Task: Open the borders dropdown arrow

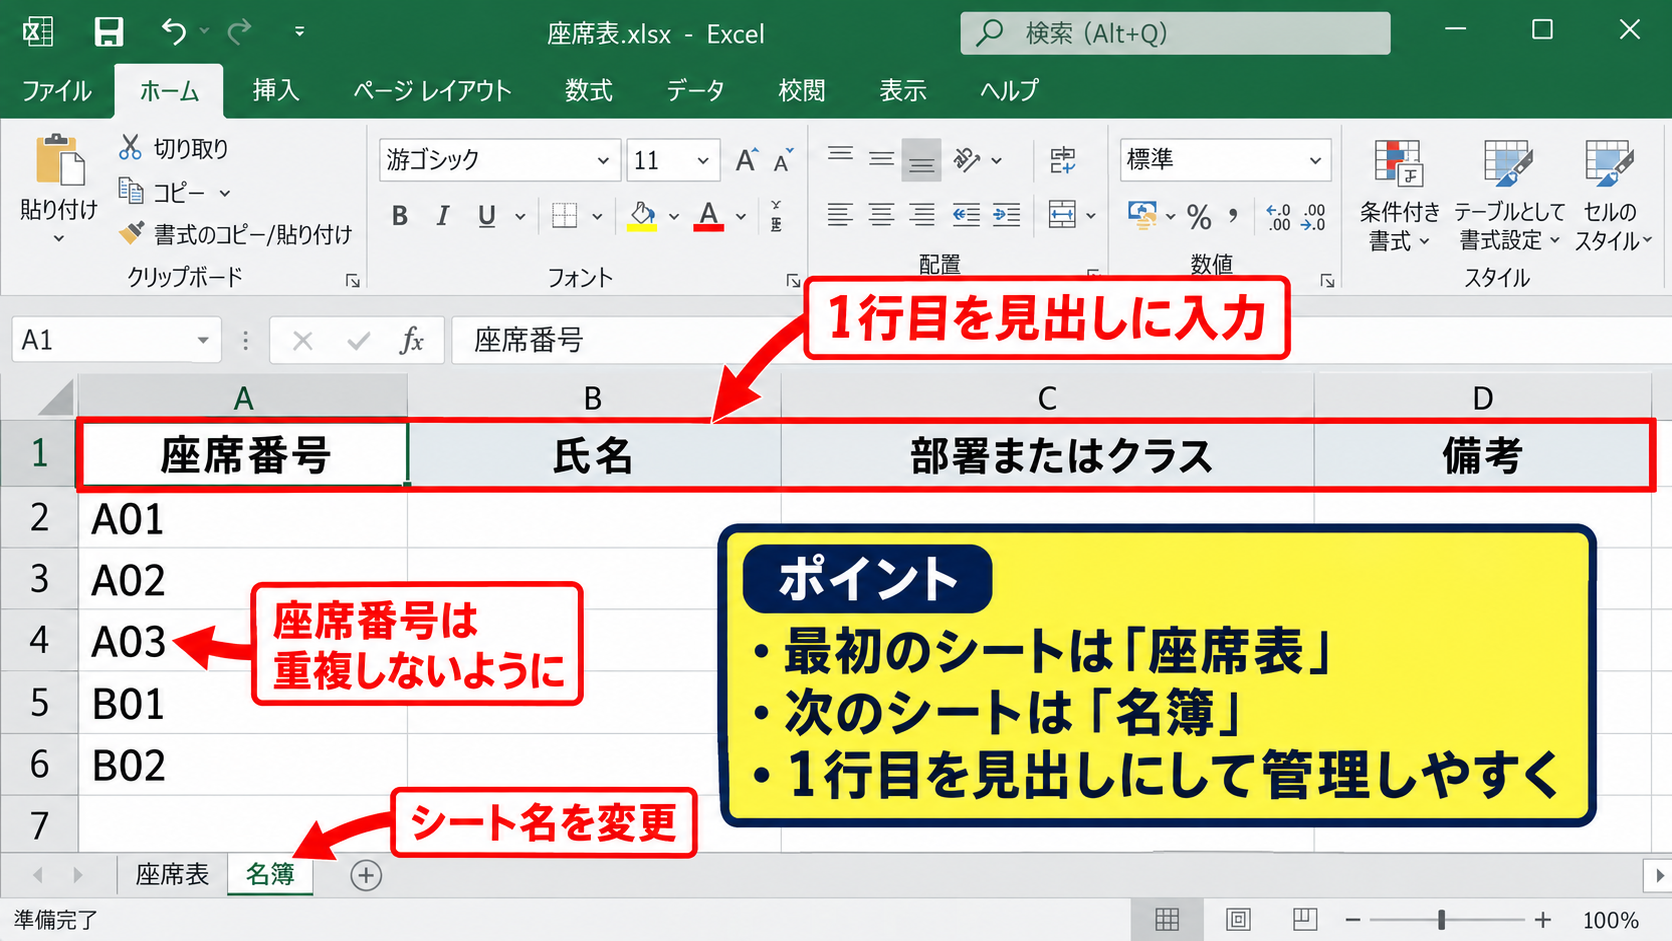Action: pos(597,216)
